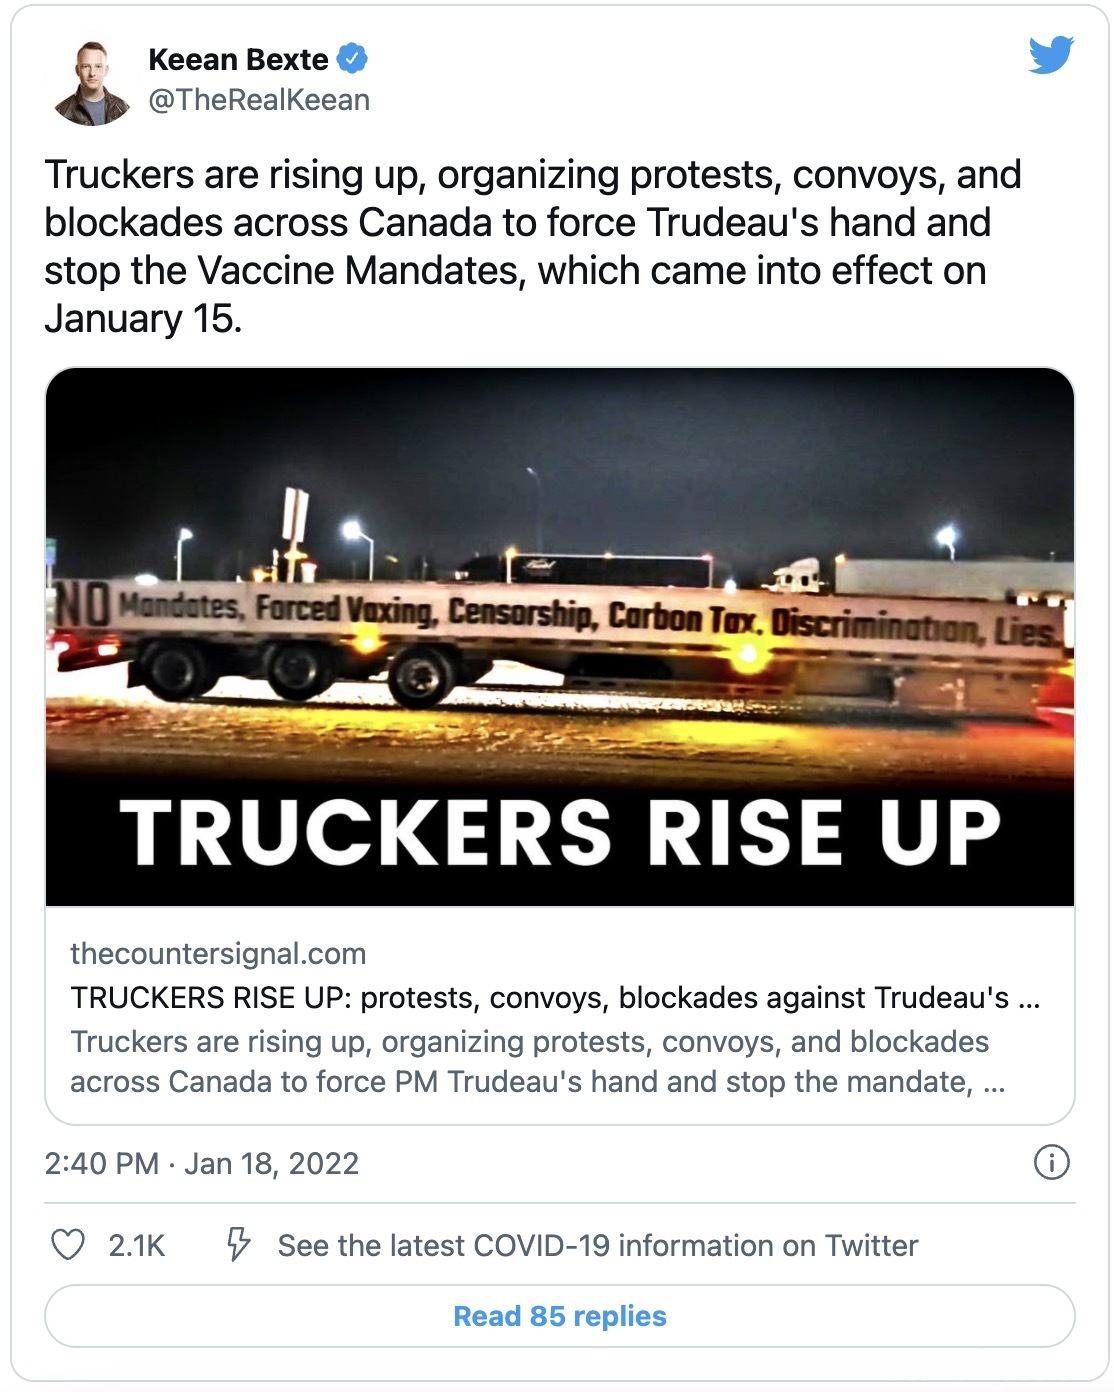Click the lightning bolt icon

click(238, 1245)
